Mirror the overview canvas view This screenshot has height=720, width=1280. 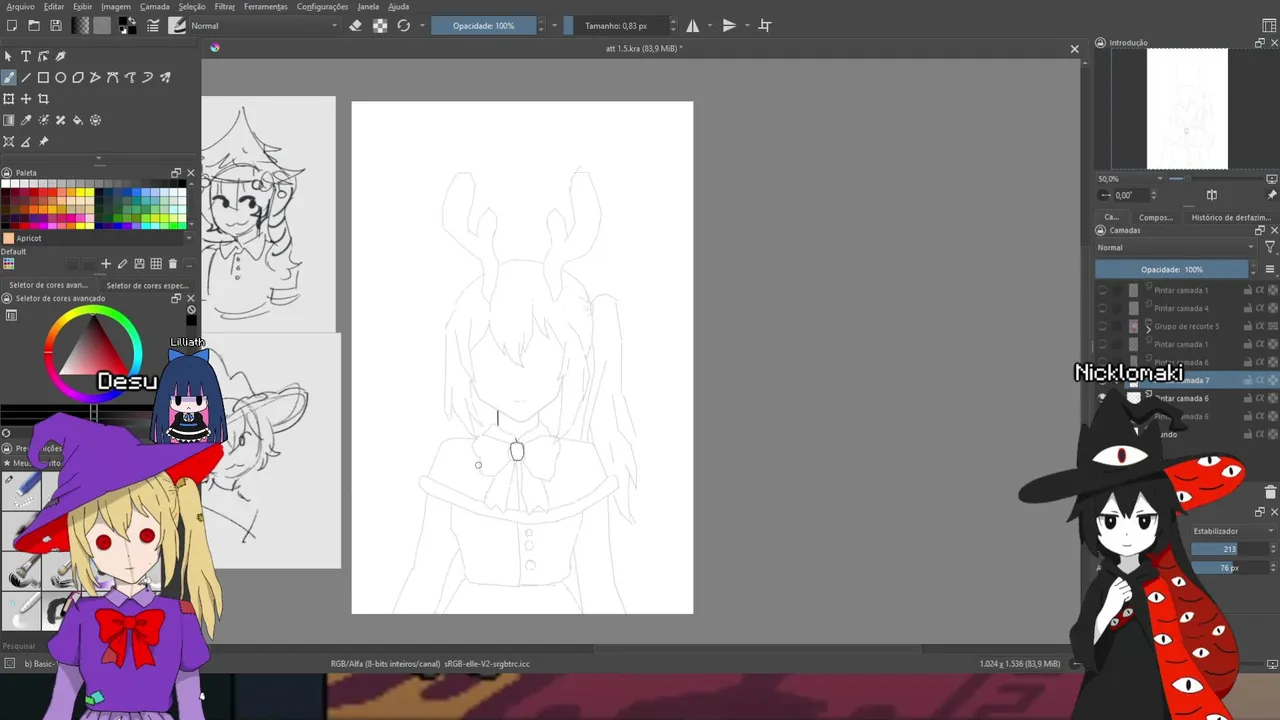[x=1212, y=195]
